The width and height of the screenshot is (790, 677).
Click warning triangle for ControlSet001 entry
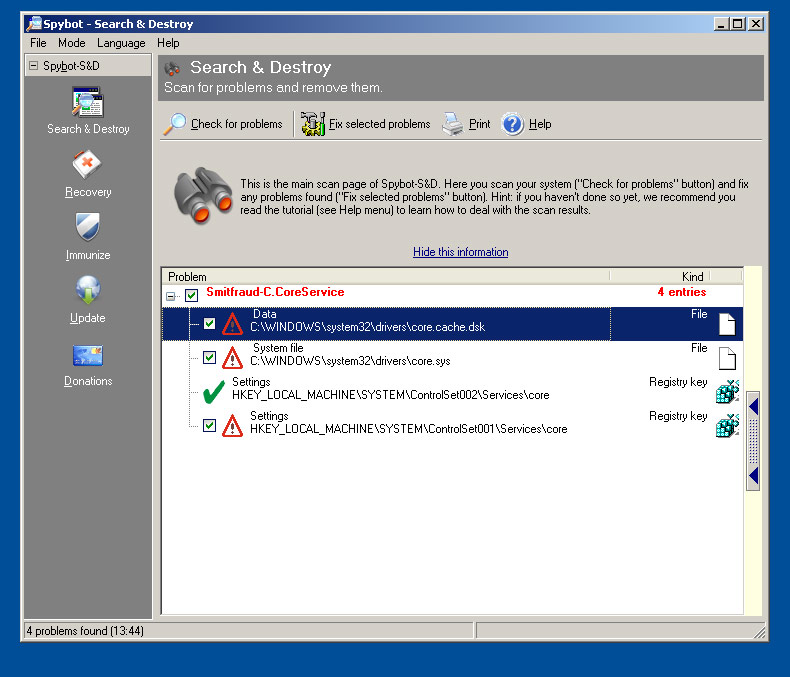[232, 426]
